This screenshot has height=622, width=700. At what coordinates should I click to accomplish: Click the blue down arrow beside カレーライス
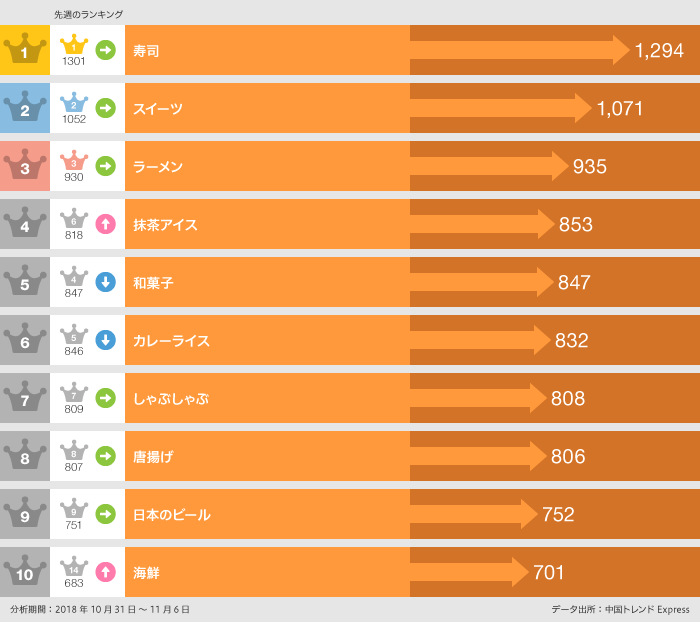[x=105, y=340]
